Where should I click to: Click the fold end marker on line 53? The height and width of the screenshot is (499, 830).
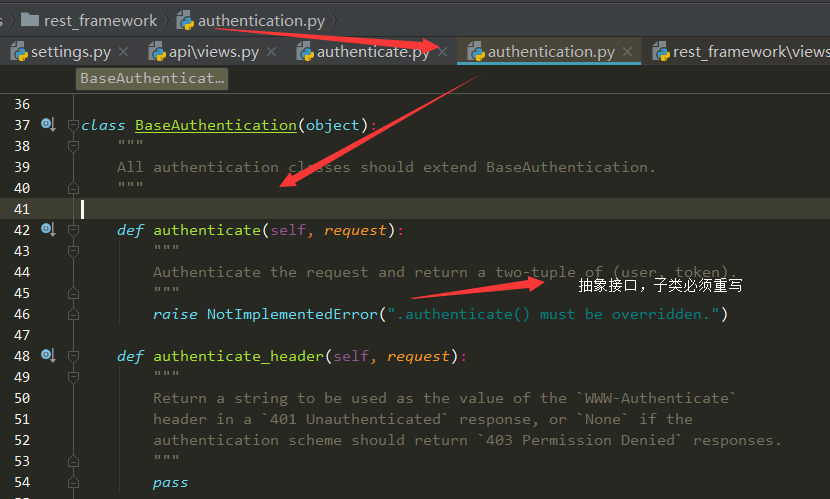pos(73,461)
